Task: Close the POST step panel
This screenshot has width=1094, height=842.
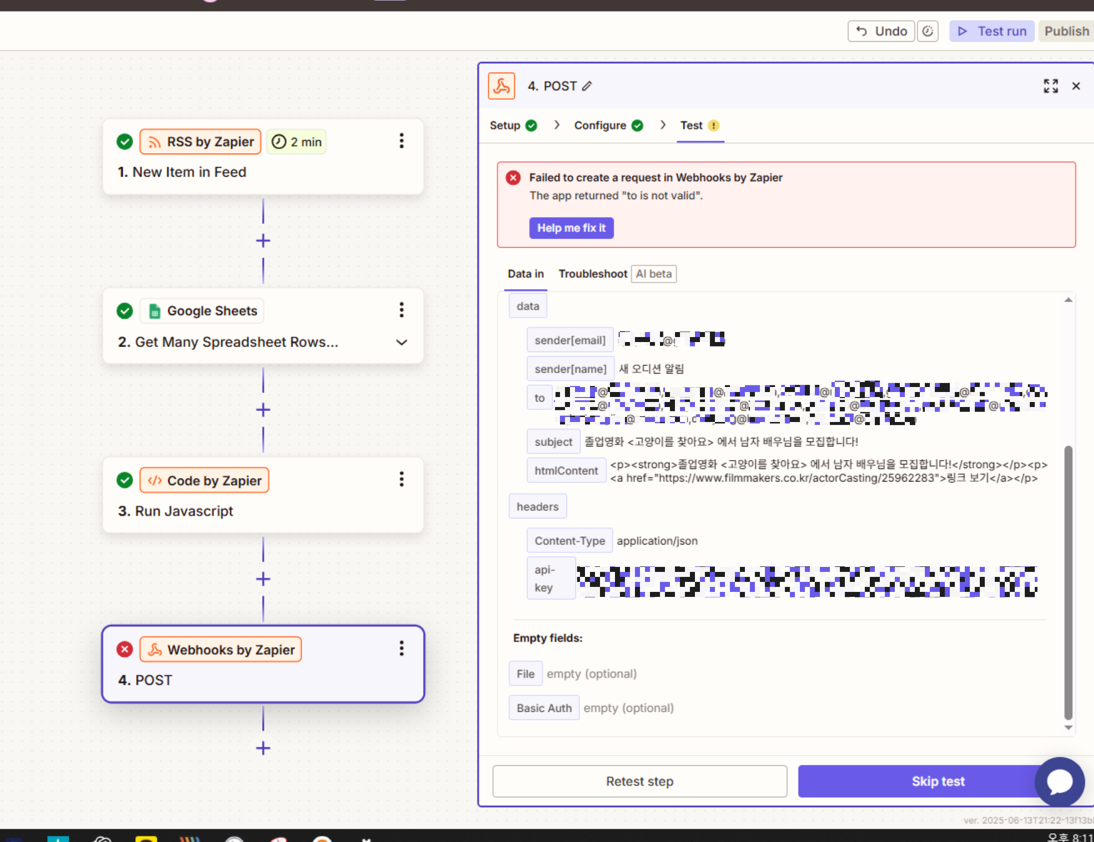Action: point(1076,86)
